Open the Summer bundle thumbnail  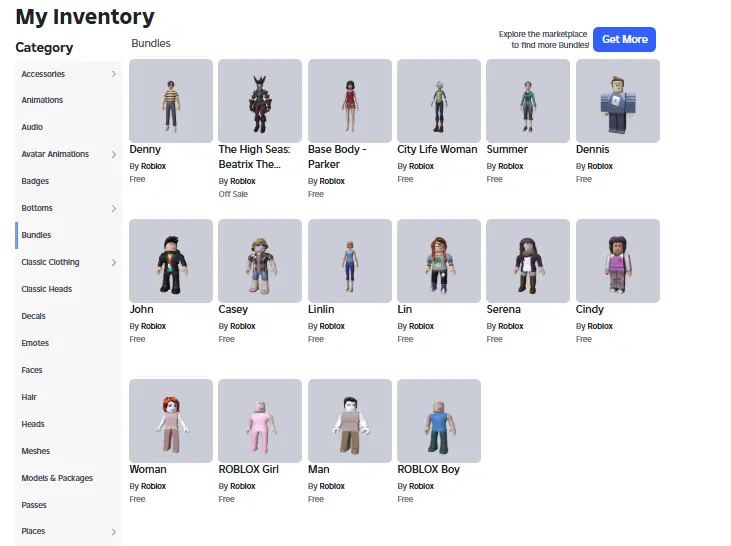coord(528,101)
